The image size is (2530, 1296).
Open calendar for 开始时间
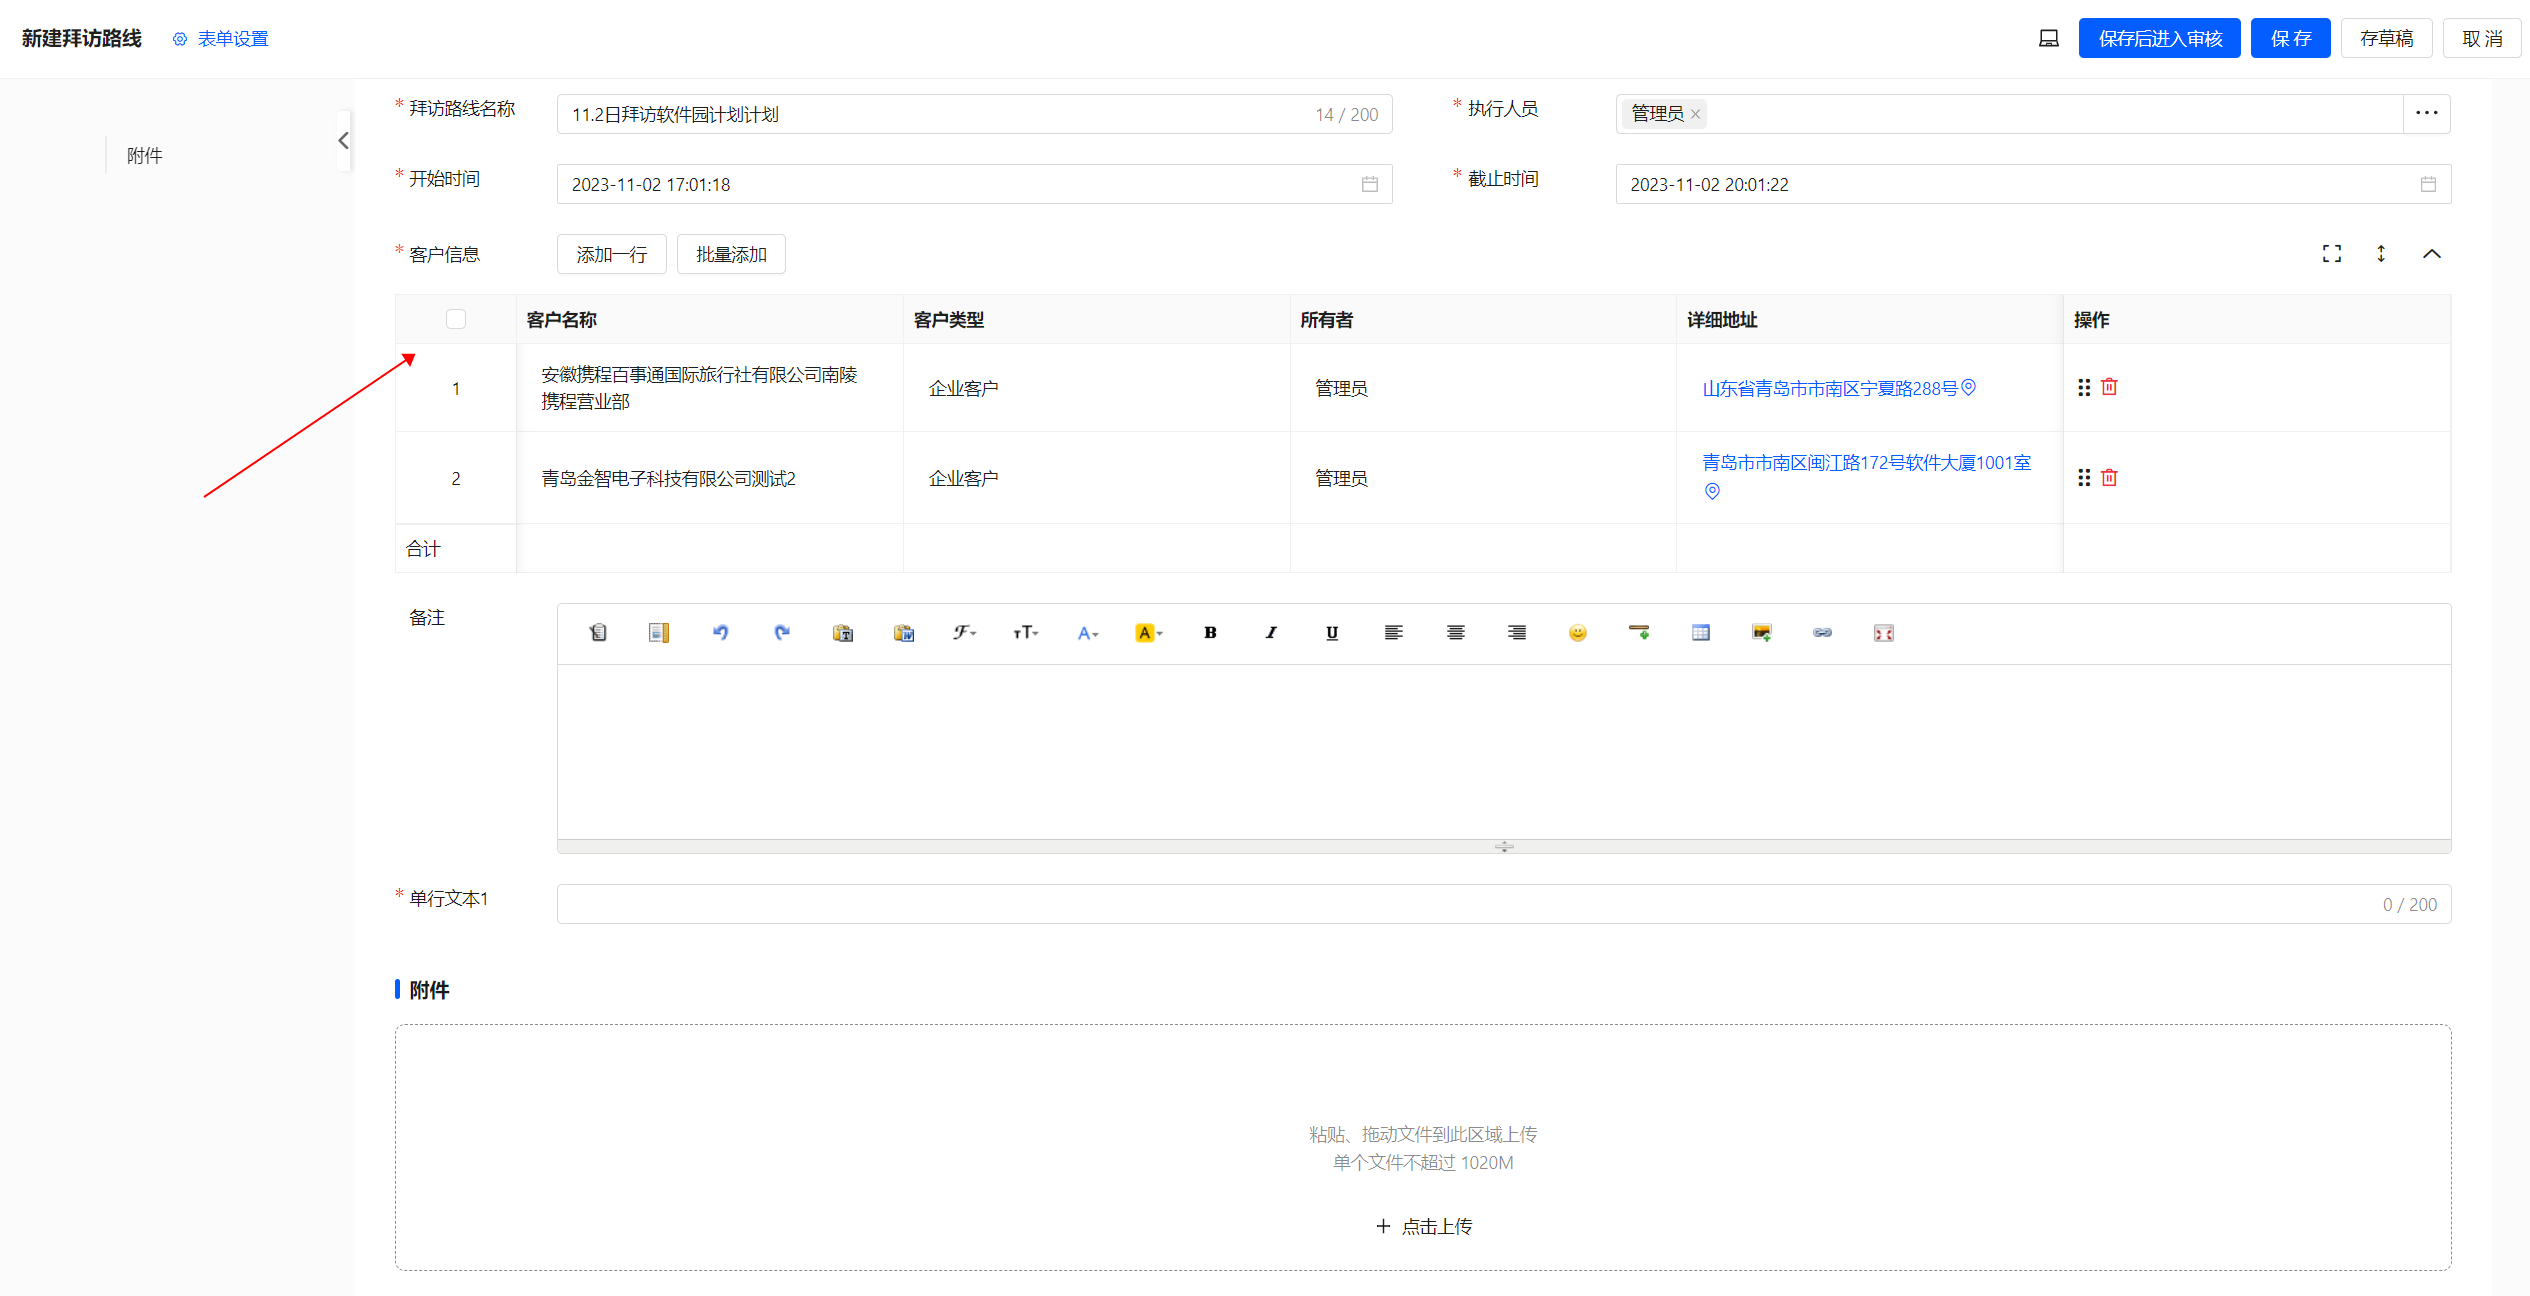(x=1370, y=184)
